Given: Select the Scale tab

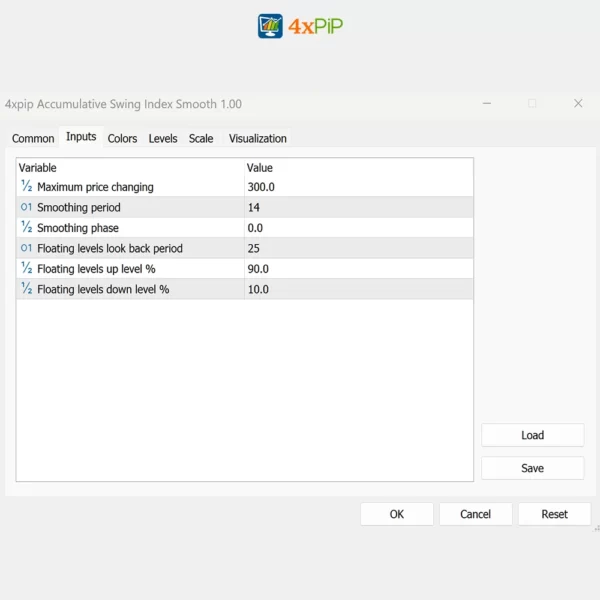Looking at the screenshot, I should 201,139.
